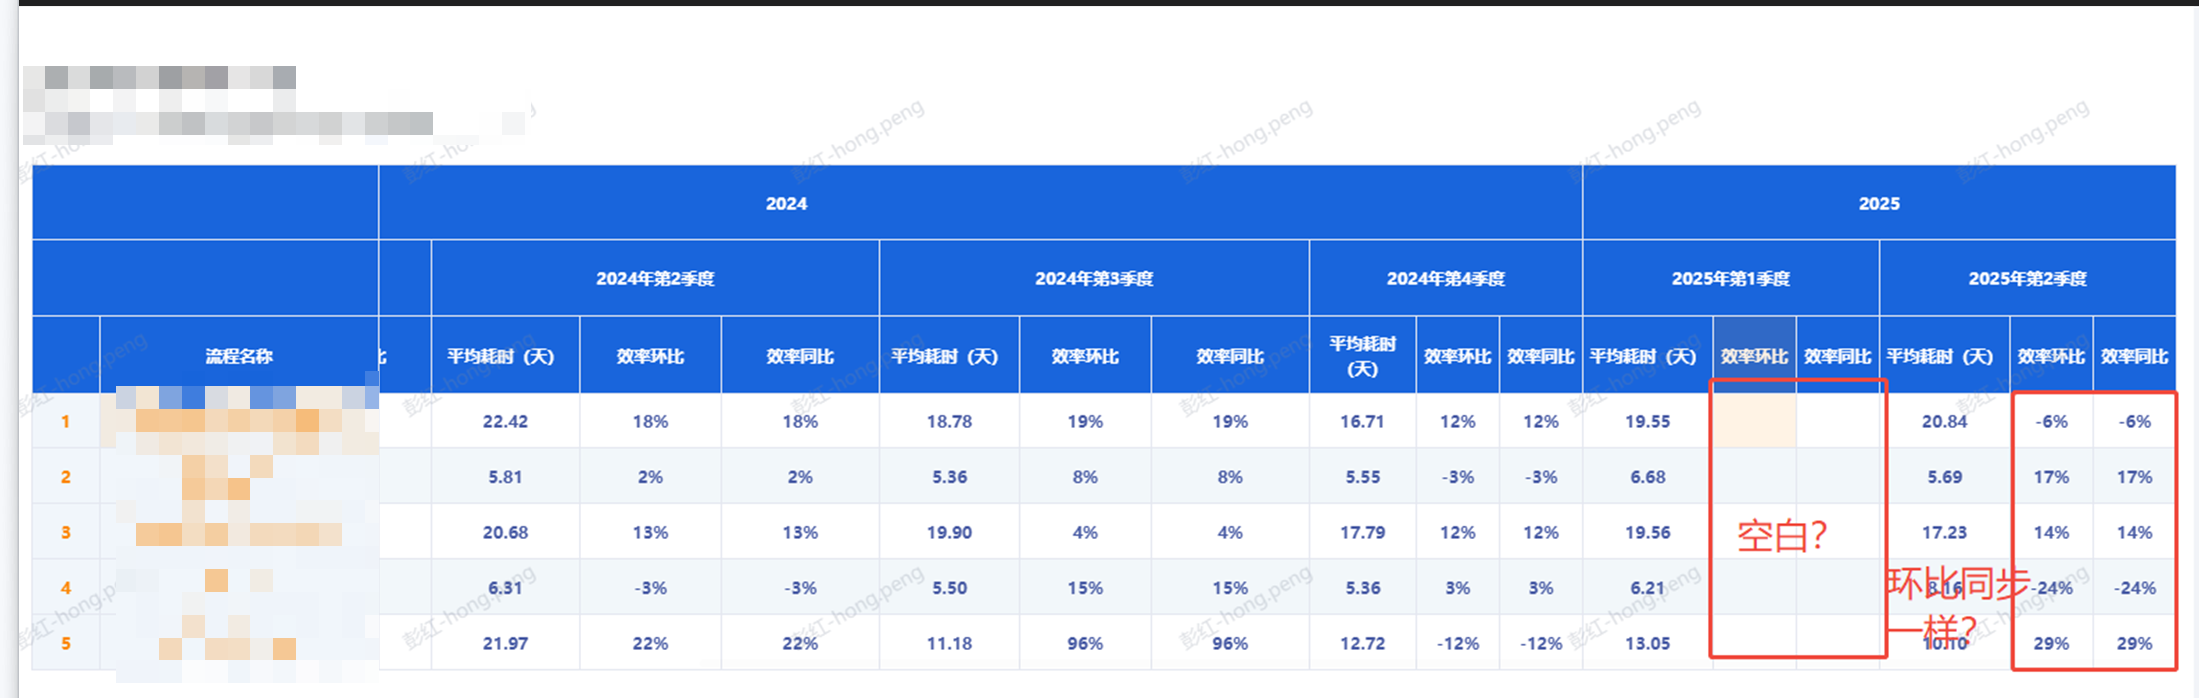Click the 5.81 cell in row 2
The image size is (2199, 698).
coord(505,477)
